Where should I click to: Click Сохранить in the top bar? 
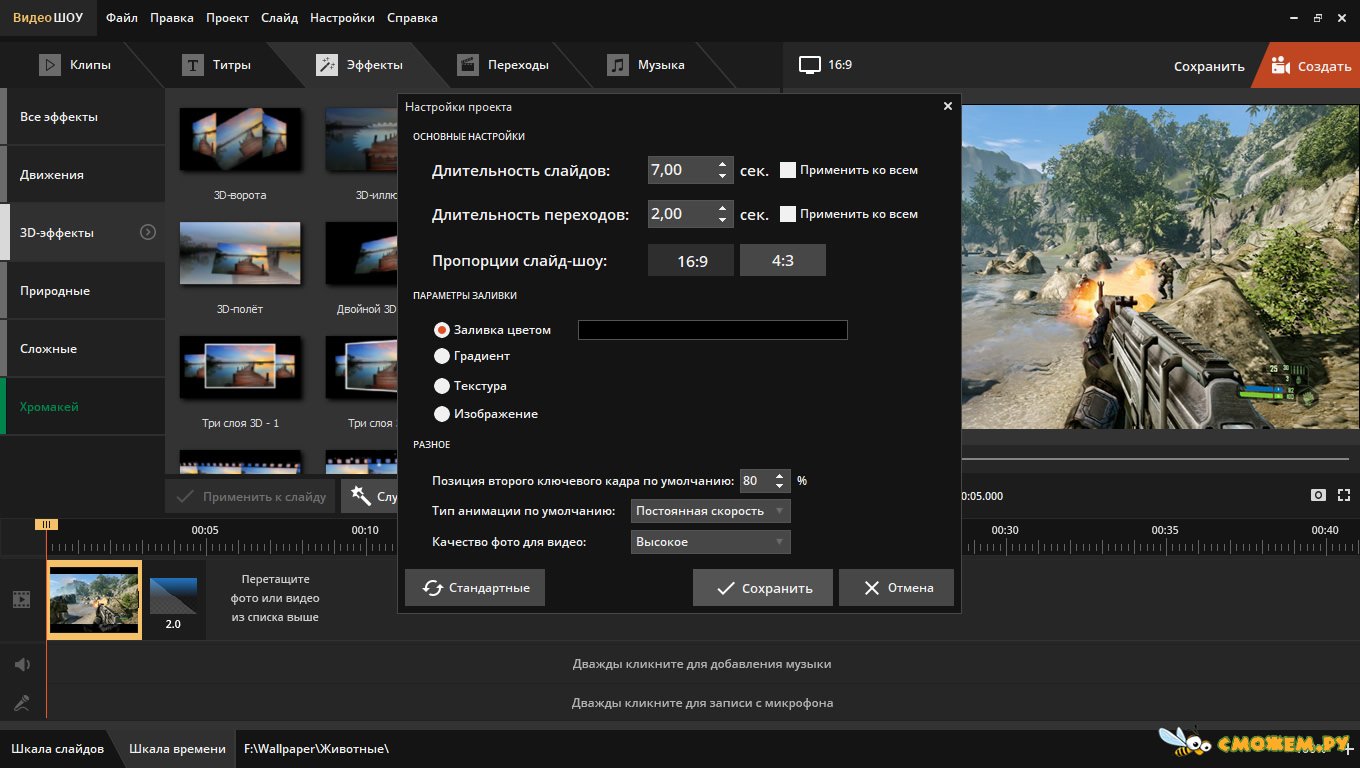[x=1209, y=66]
